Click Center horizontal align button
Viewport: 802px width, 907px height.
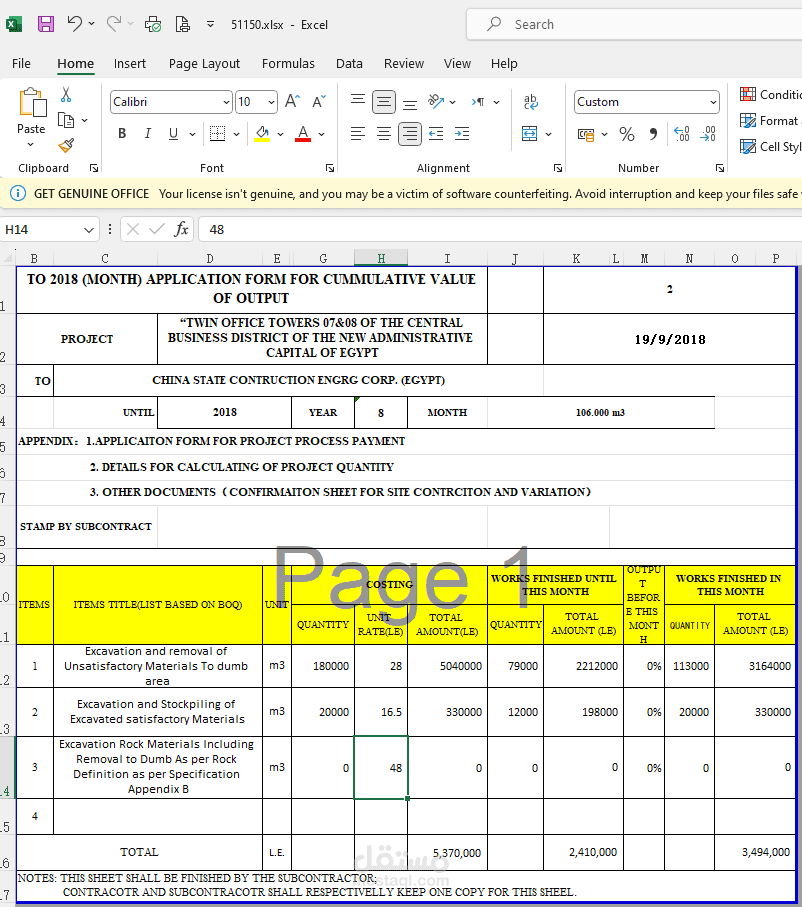coord(384,134)
